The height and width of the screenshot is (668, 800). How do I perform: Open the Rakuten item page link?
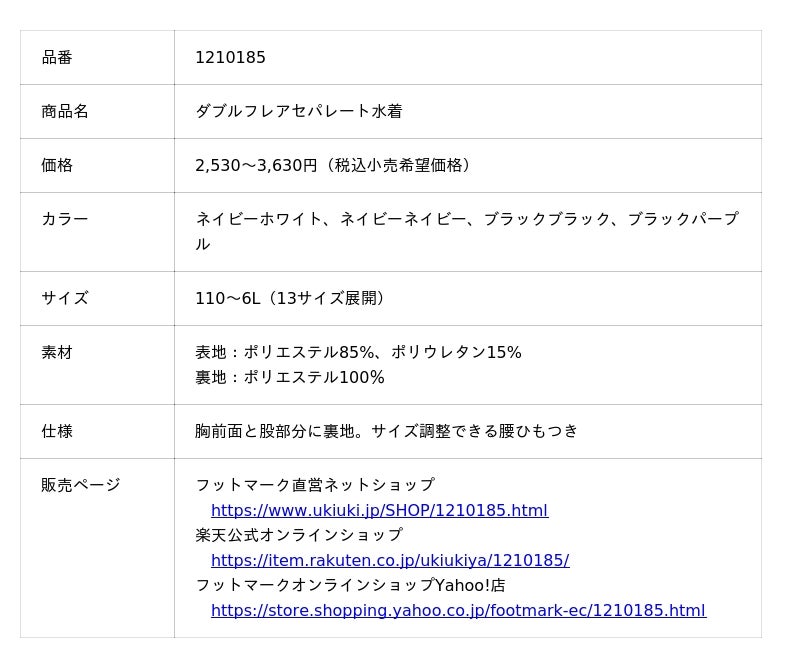(x=390, y=561)
